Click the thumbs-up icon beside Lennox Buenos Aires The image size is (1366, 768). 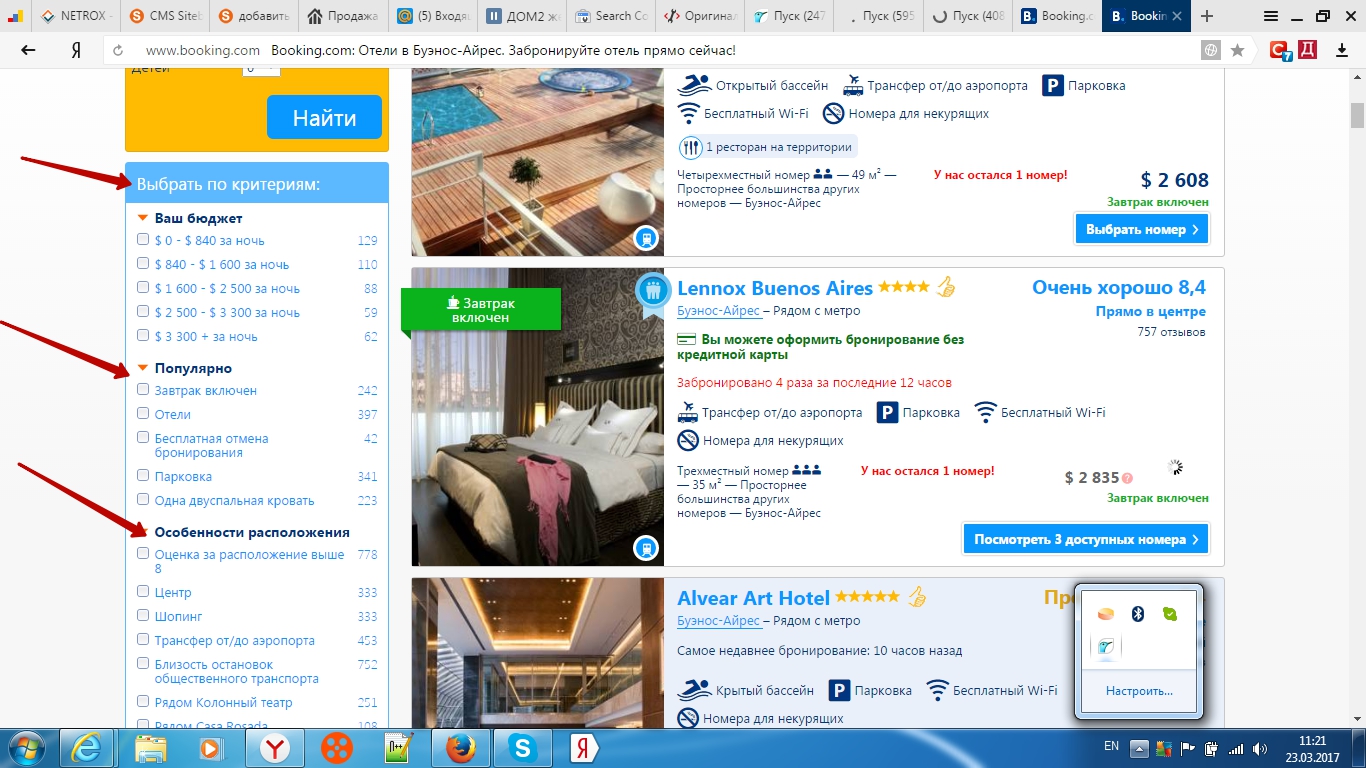pyautogui.click(x=945, y=288)
